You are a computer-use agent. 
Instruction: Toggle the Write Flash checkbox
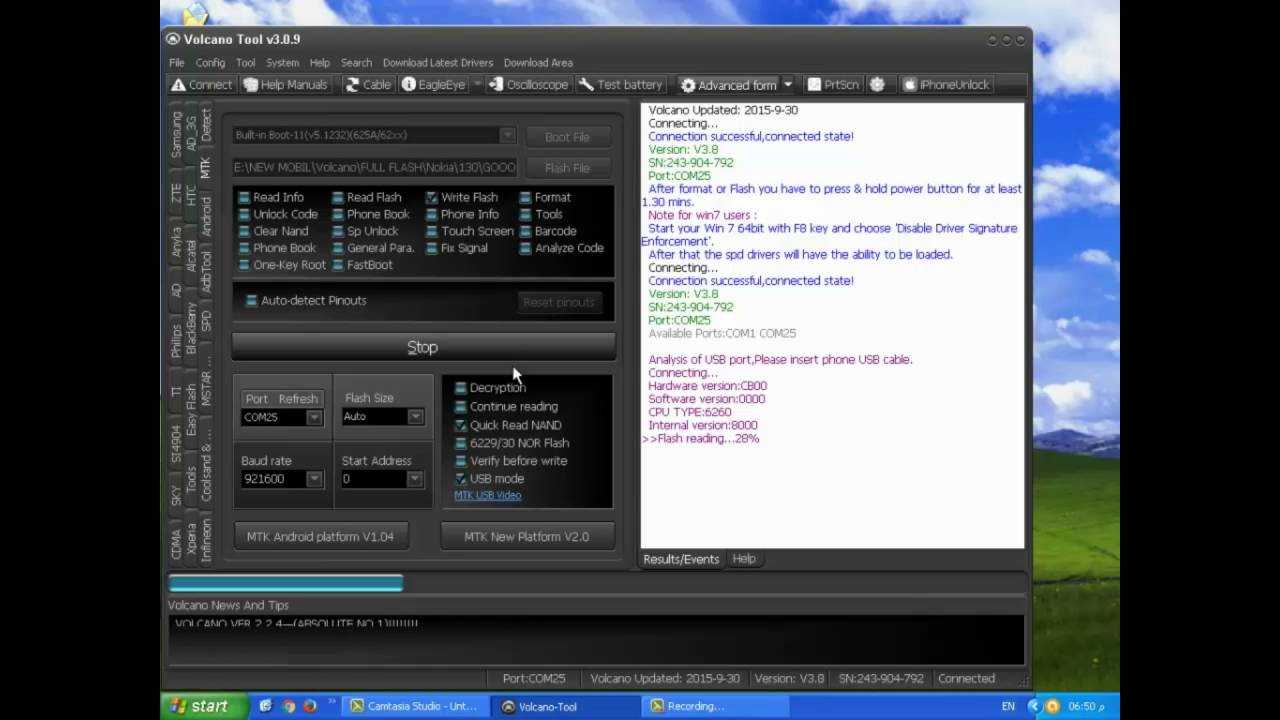pos(432,197)
